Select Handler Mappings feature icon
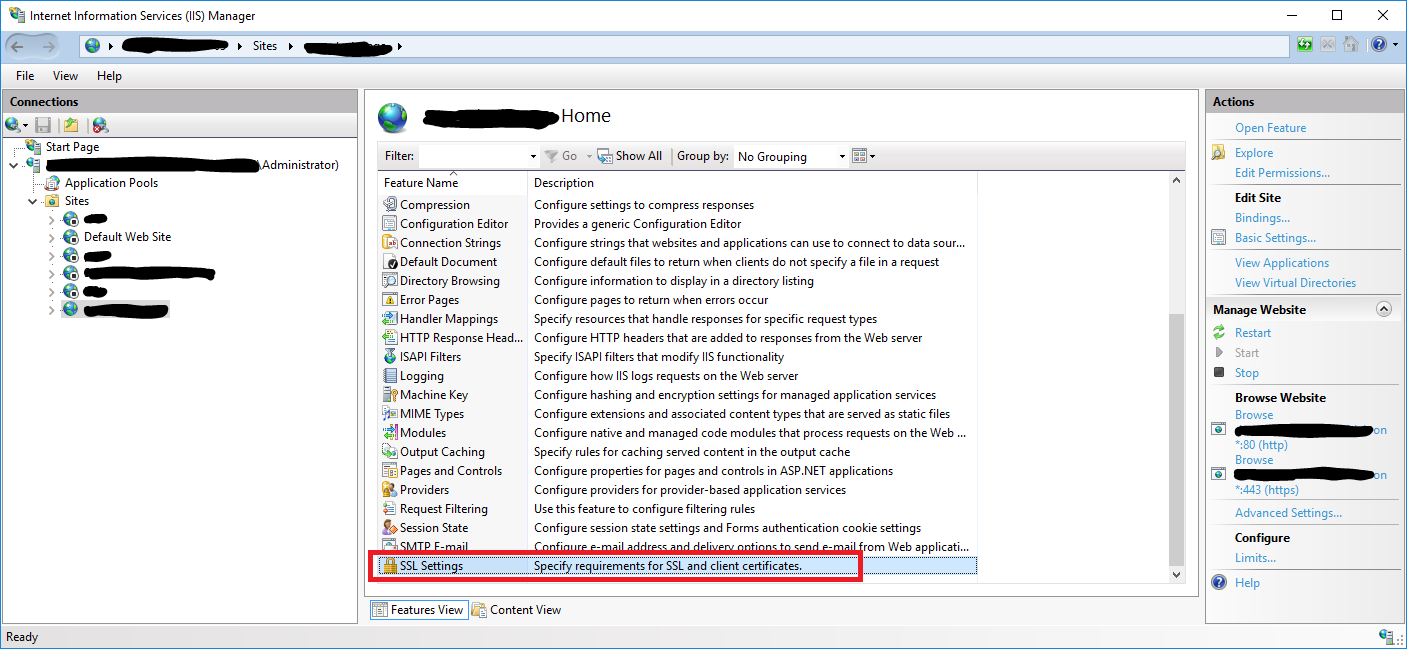This screenshot has height=649, width=1407. pyautogui.click(x=391, y=319)
